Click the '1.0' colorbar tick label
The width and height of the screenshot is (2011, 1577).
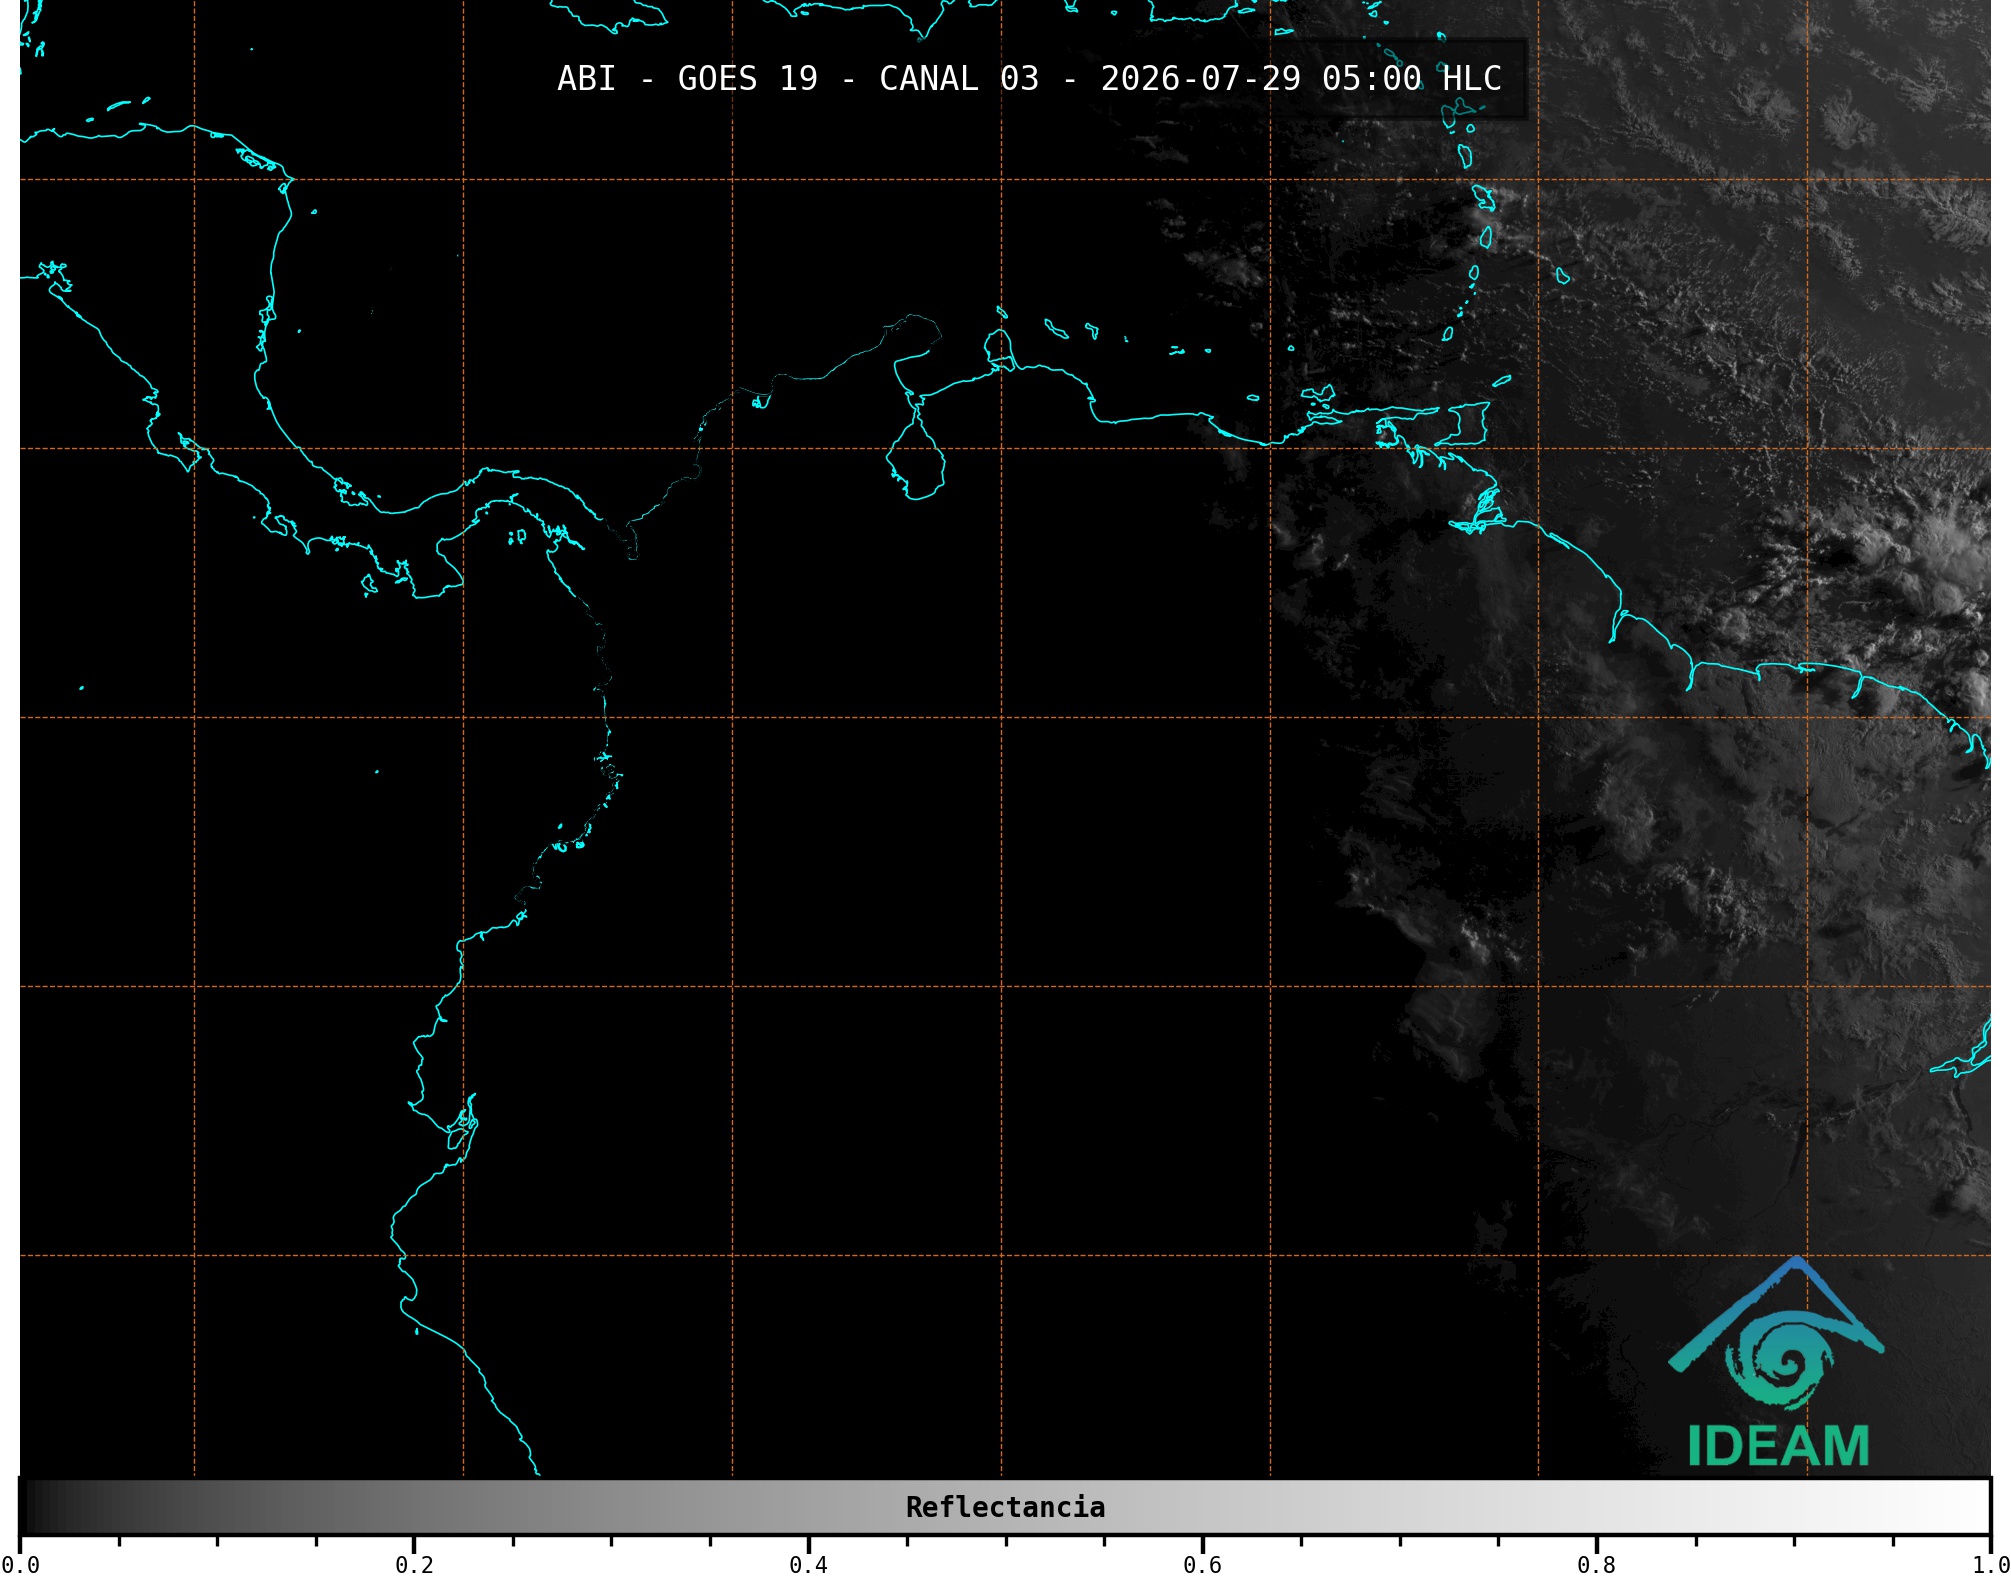coord(1990,1565)
